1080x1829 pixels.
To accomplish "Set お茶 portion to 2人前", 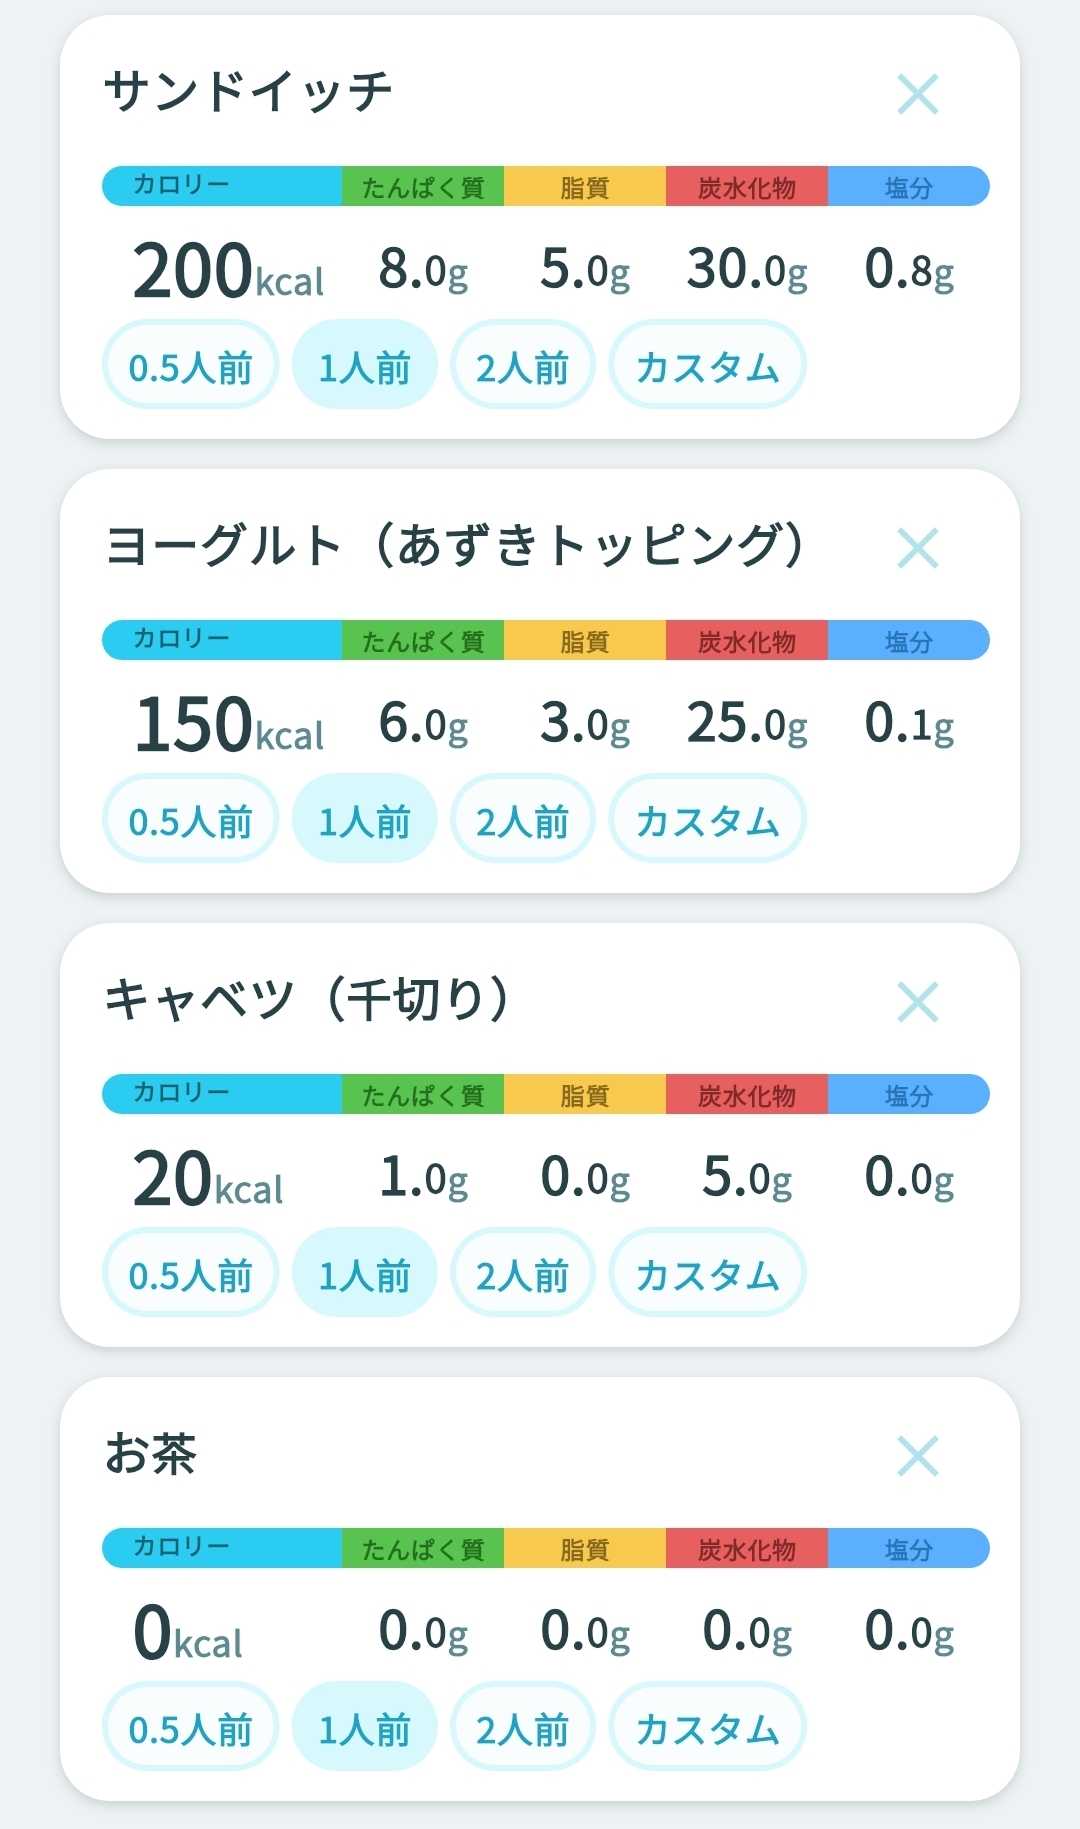I will pyautogui.click(x=523, y=1727).
